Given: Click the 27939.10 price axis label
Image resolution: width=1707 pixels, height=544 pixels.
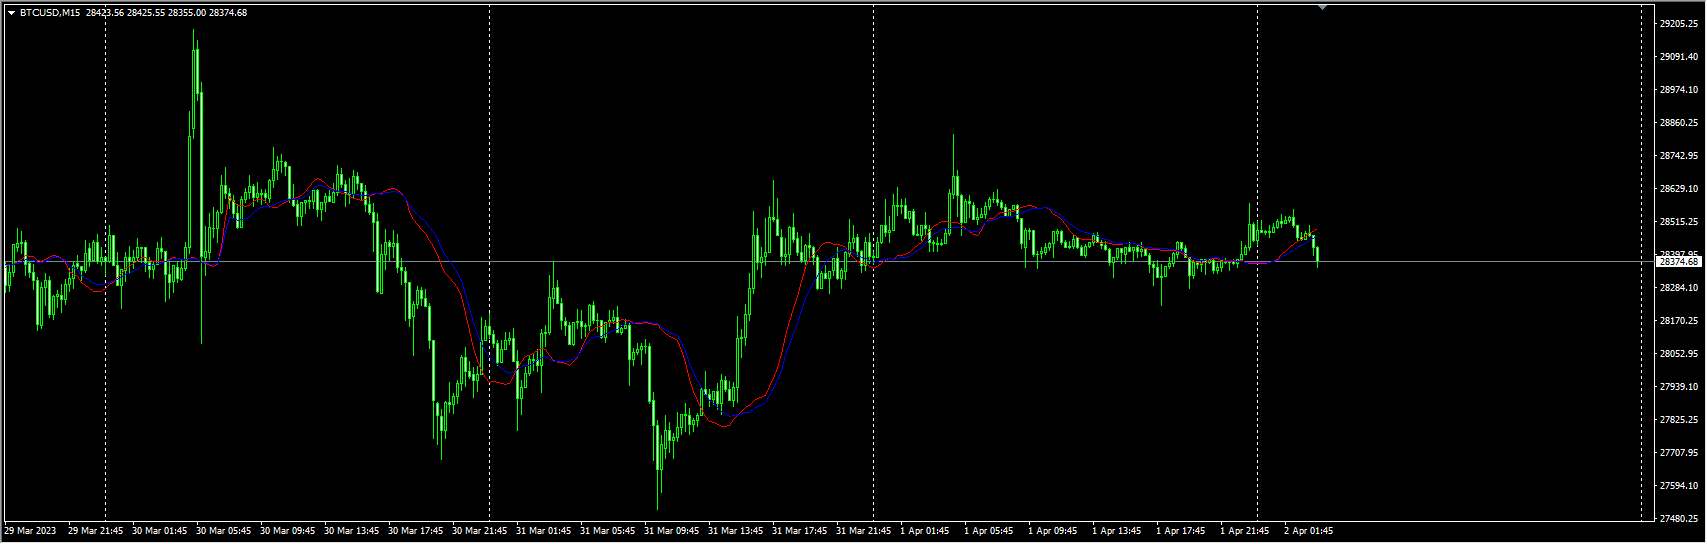Looking at the screenshot, I should pyautogui.click(x=1679, y=387).
